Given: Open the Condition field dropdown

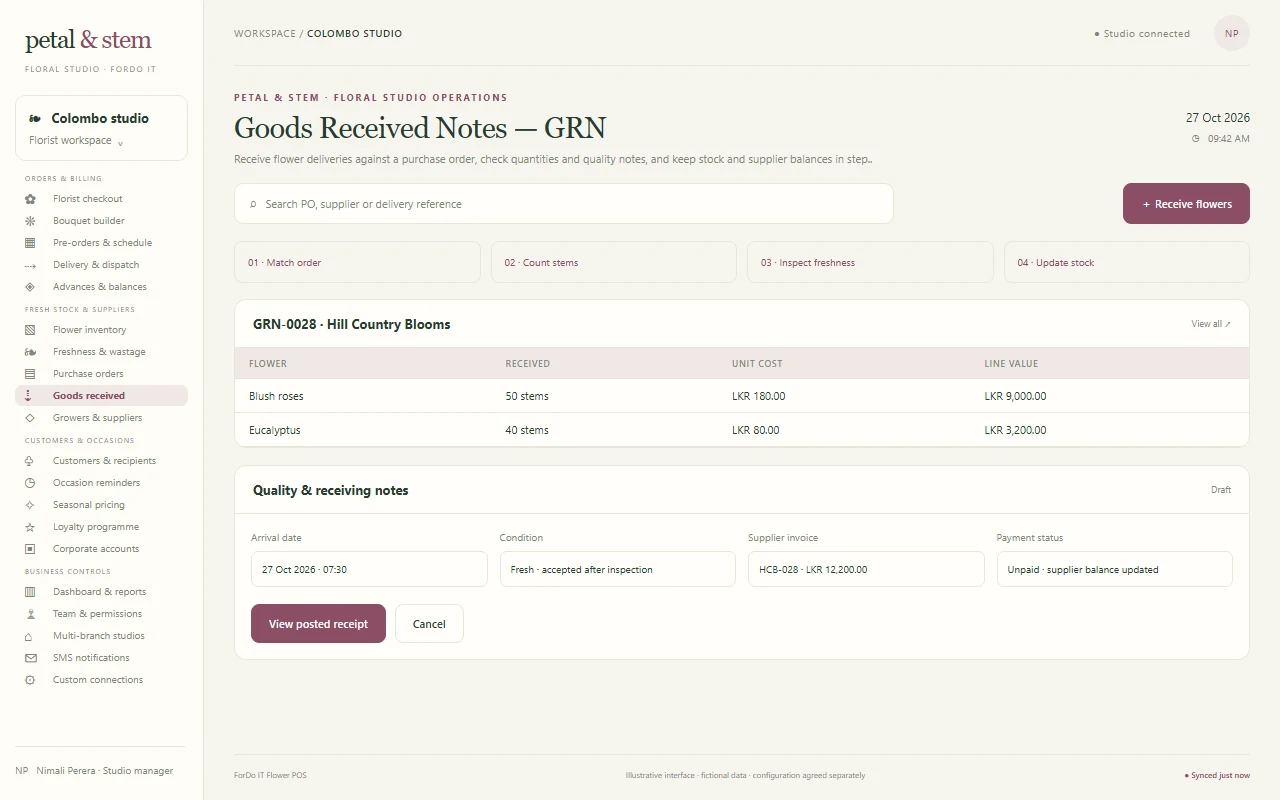Looking at the screenshot, I should point(617,569).
